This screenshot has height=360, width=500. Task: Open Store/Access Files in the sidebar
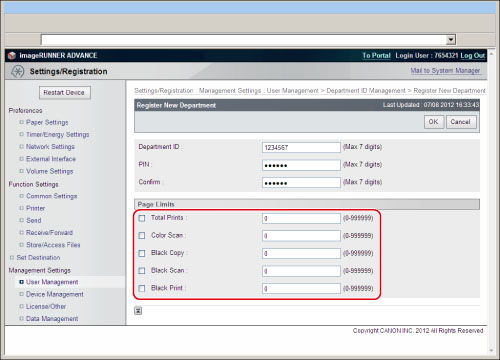pyautogui.click(x=53, y=245)
